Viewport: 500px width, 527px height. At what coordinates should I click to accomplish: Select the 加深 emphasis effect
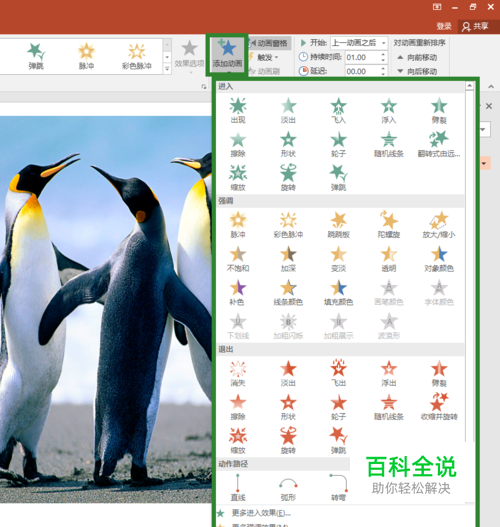pos(288,259)
